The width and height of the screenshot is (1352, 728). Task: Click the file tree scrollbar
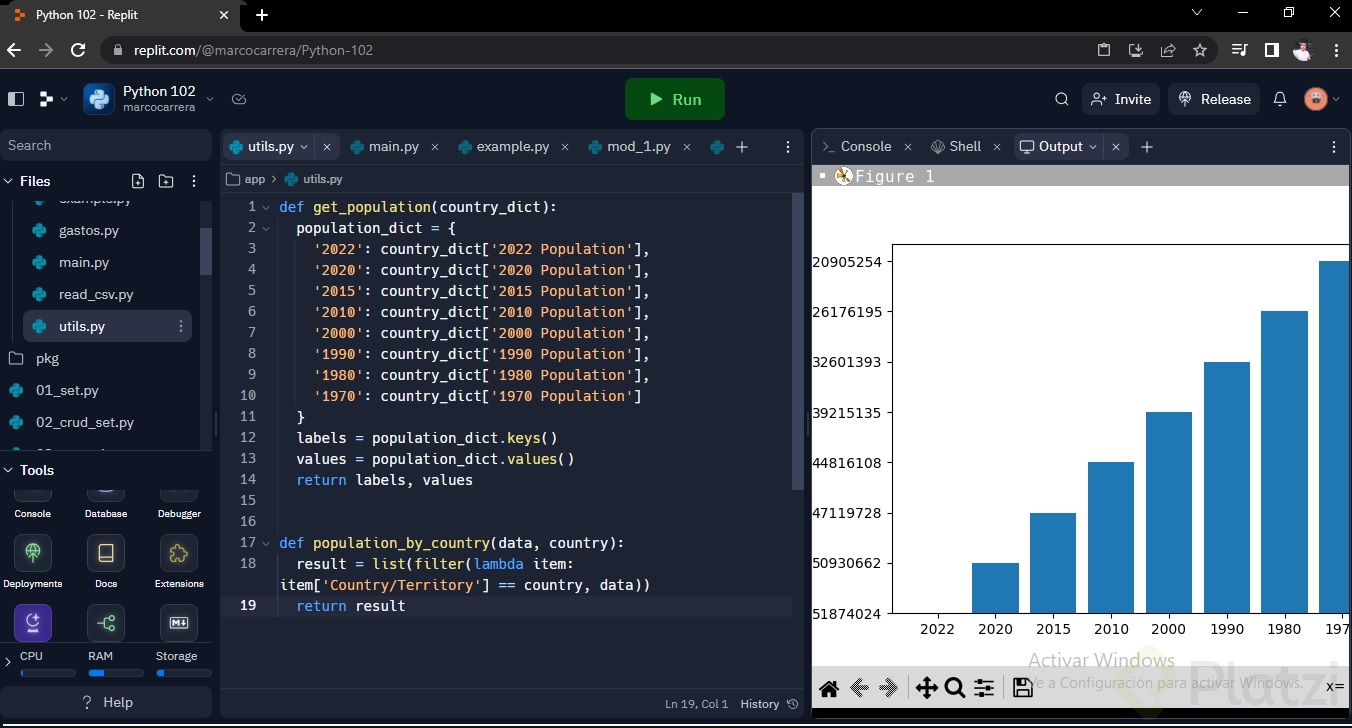pos(206,251)
